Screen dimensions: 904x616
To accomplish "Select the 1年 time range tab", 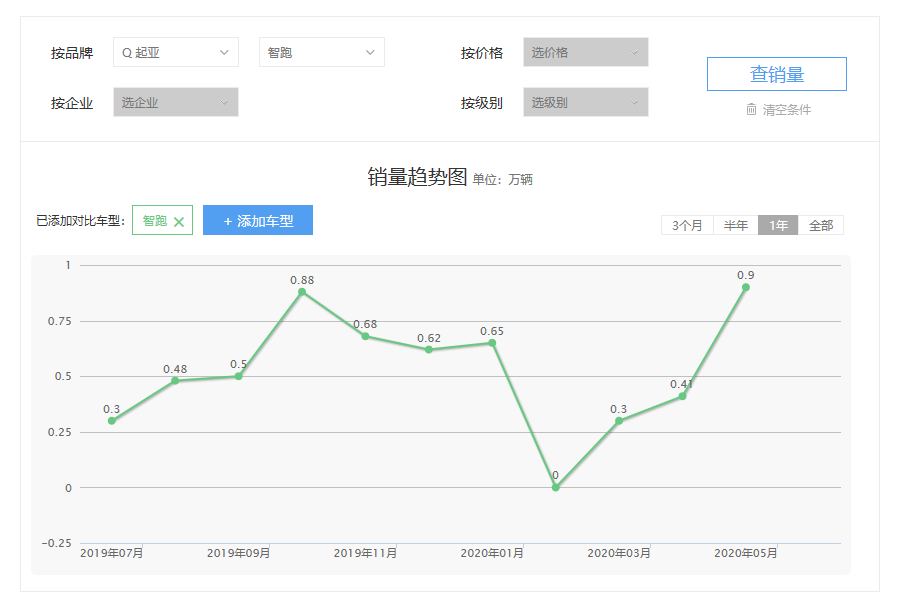I will 778,226.
